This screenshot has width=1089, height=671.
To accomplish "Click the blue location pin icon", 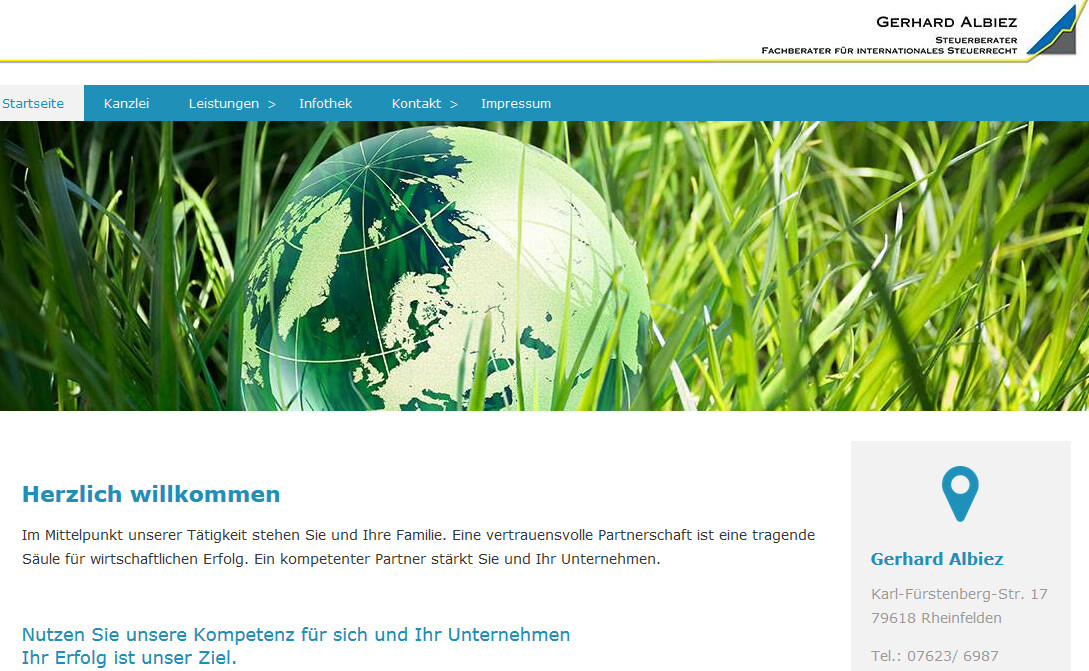I will coord(960,493).
